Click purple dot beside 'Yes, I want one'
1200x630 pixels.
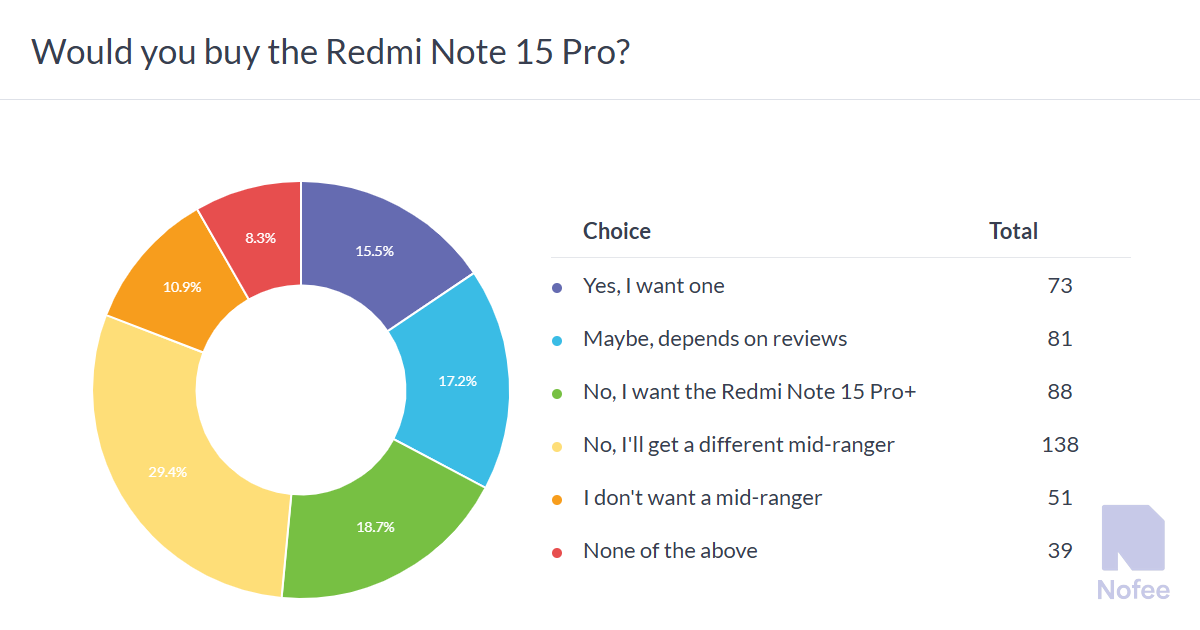pos(557,287)
